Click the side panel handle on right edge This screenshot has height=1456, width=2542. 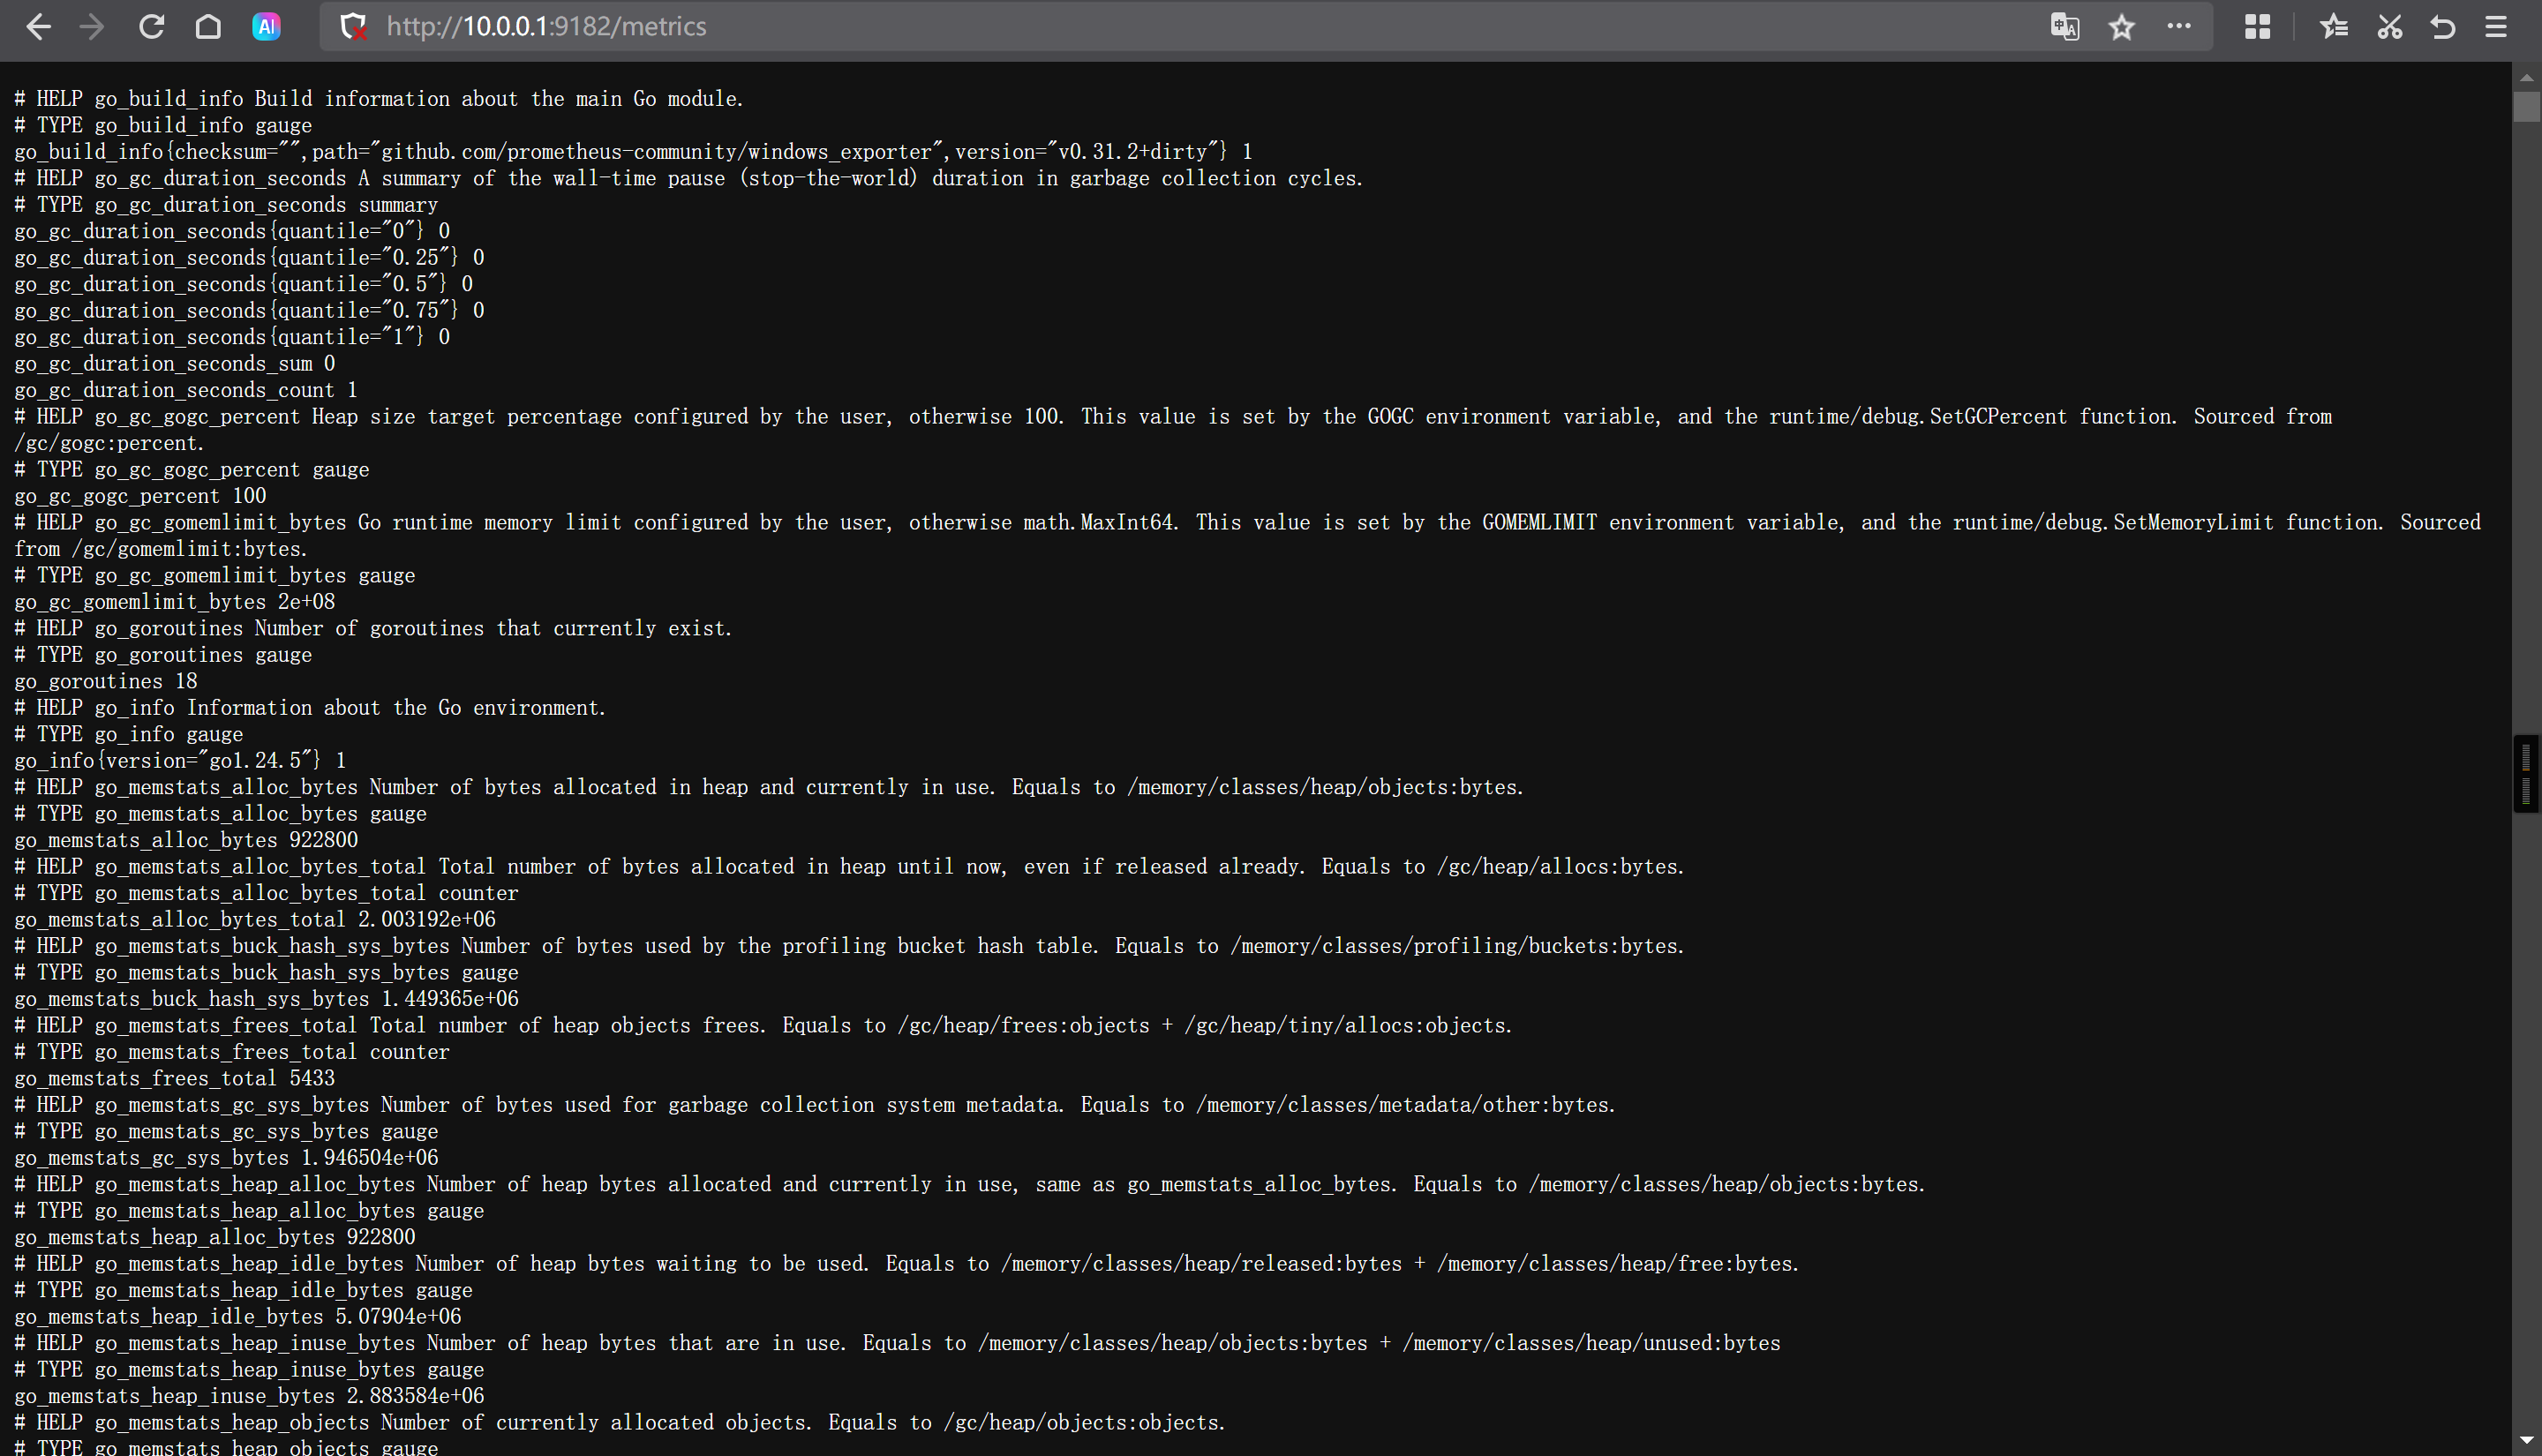click(x=2526, y=773)
